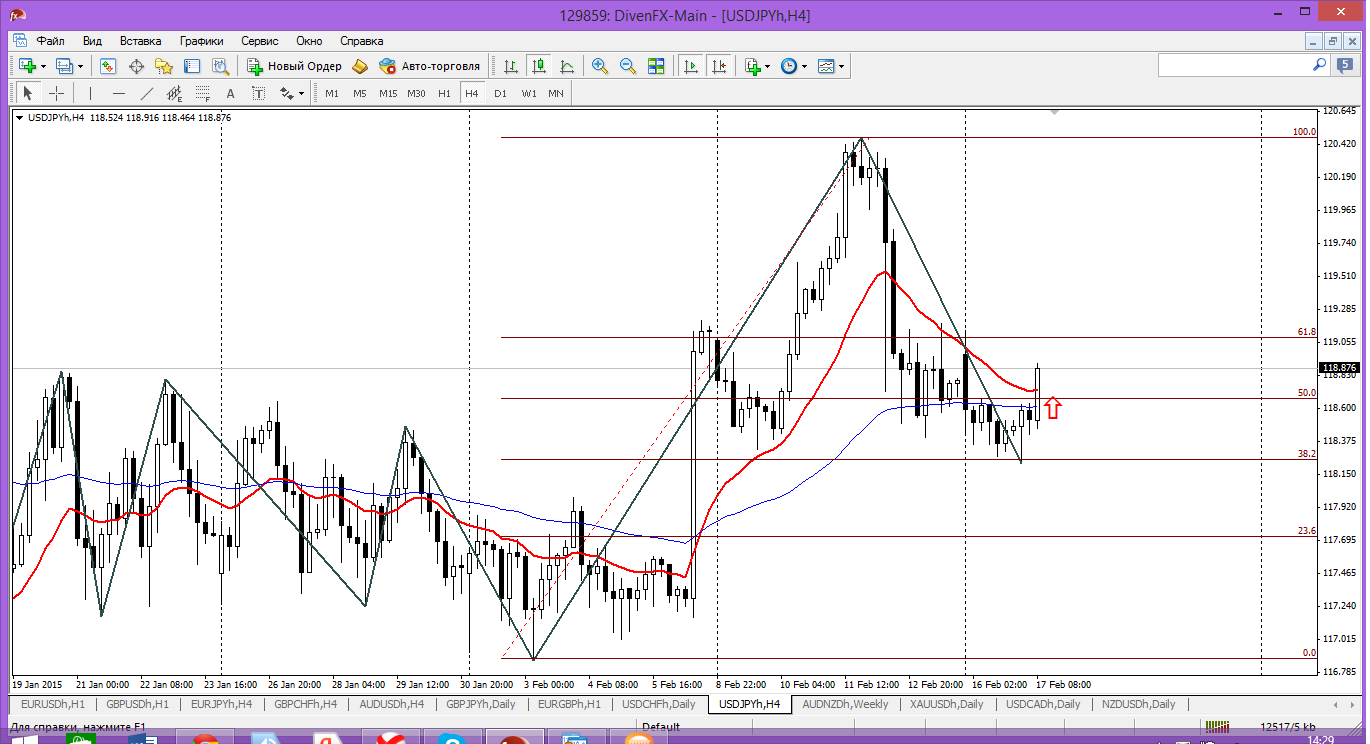
Task: Select the crosshair tool
Action: pos(57,93)
